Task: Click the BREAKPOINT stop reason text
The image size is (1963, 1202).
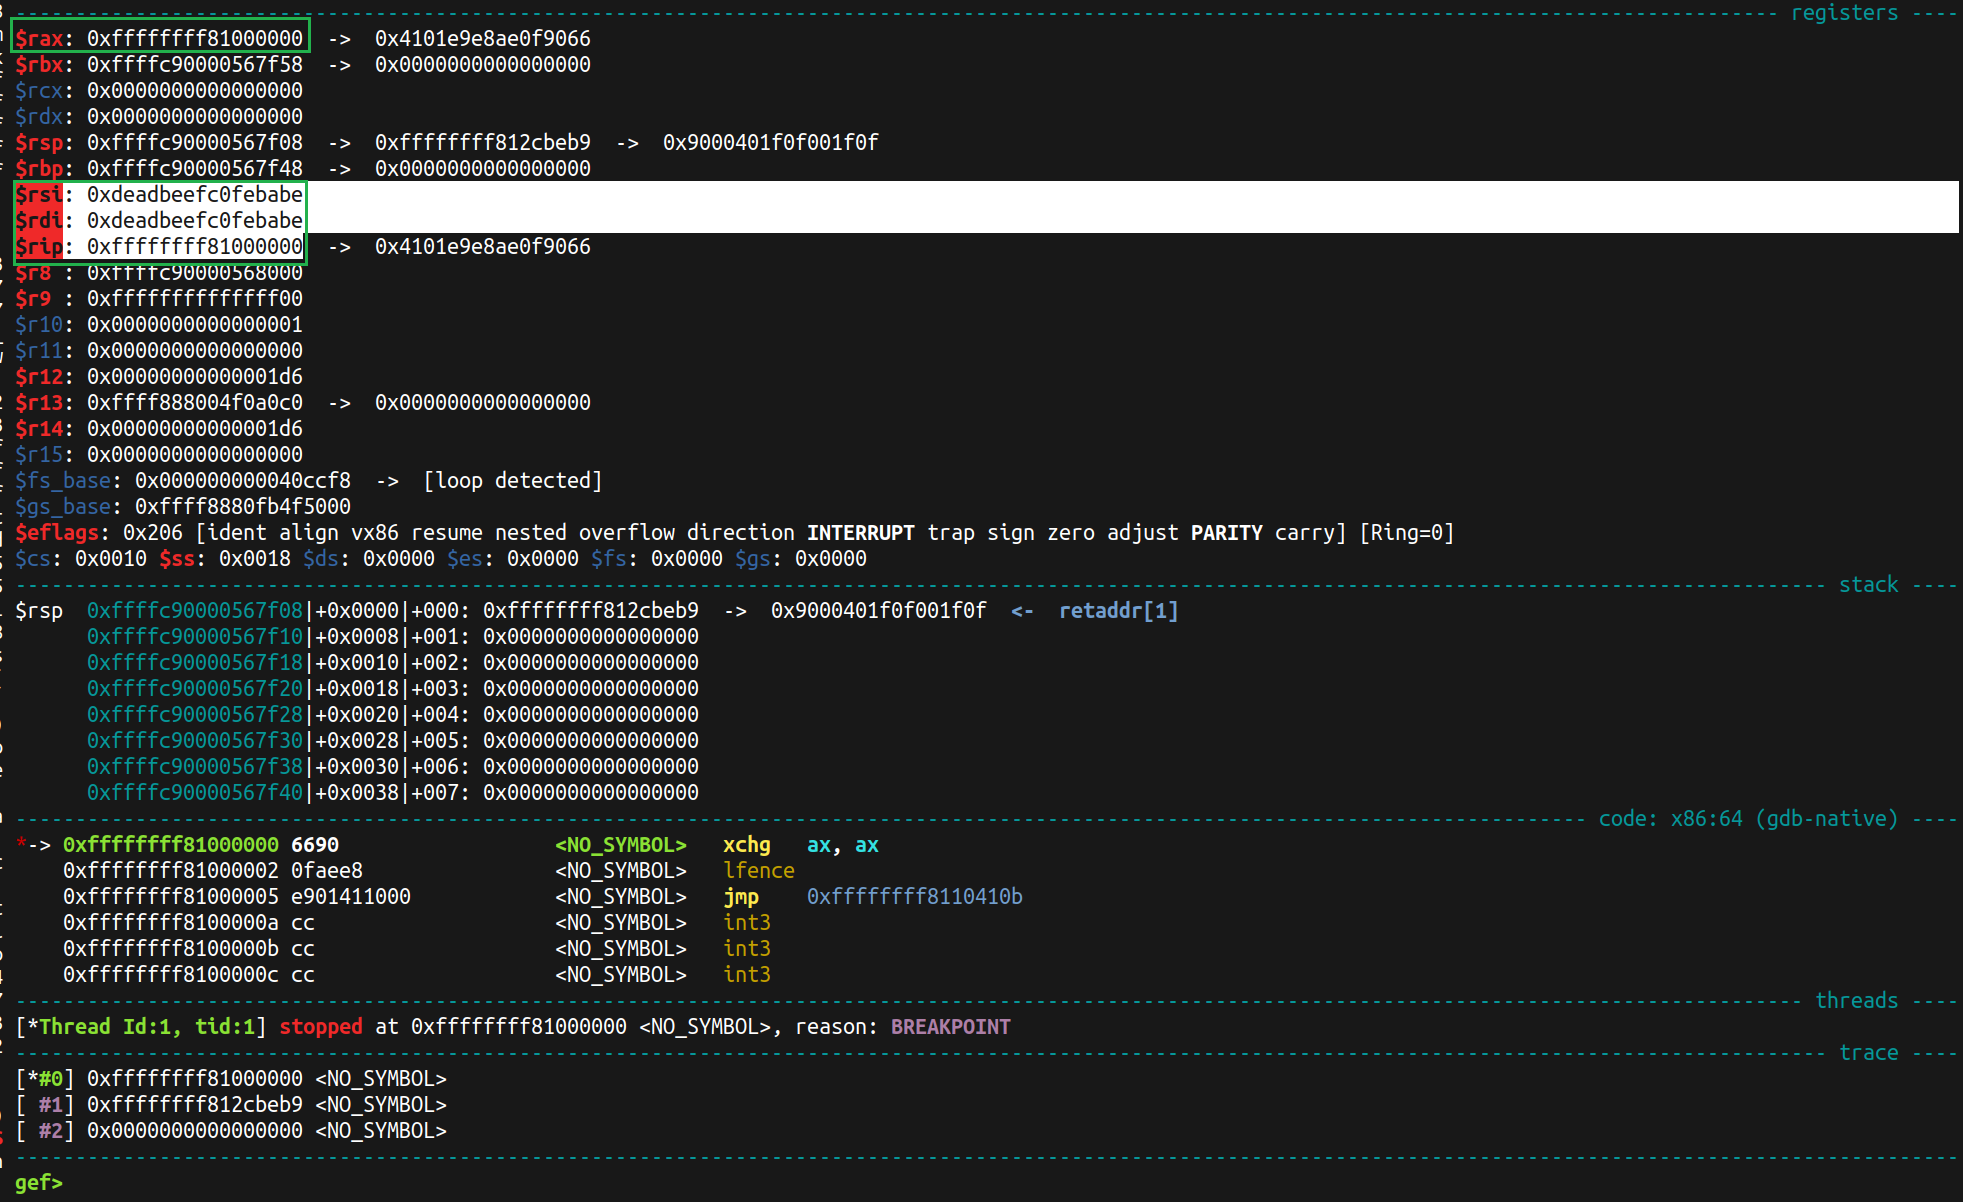Action: click(x=950, y=1027)
